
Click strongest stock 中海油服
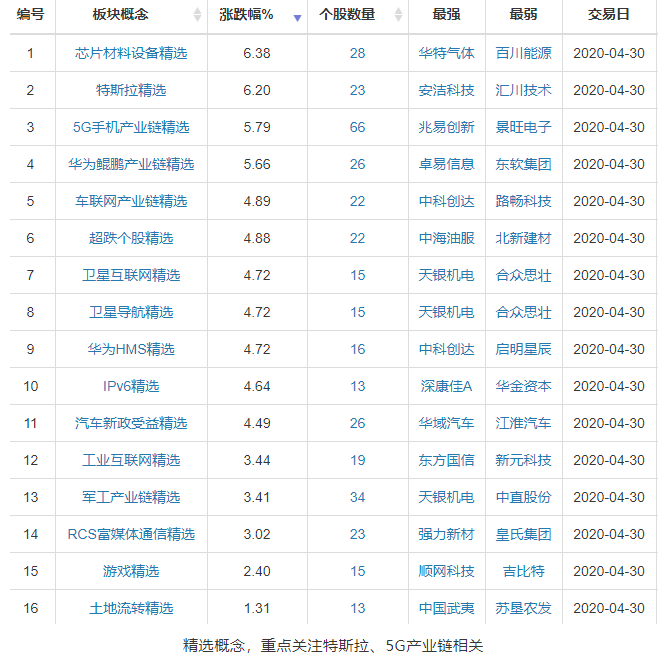pyautogui.click(x=447, y=238)
